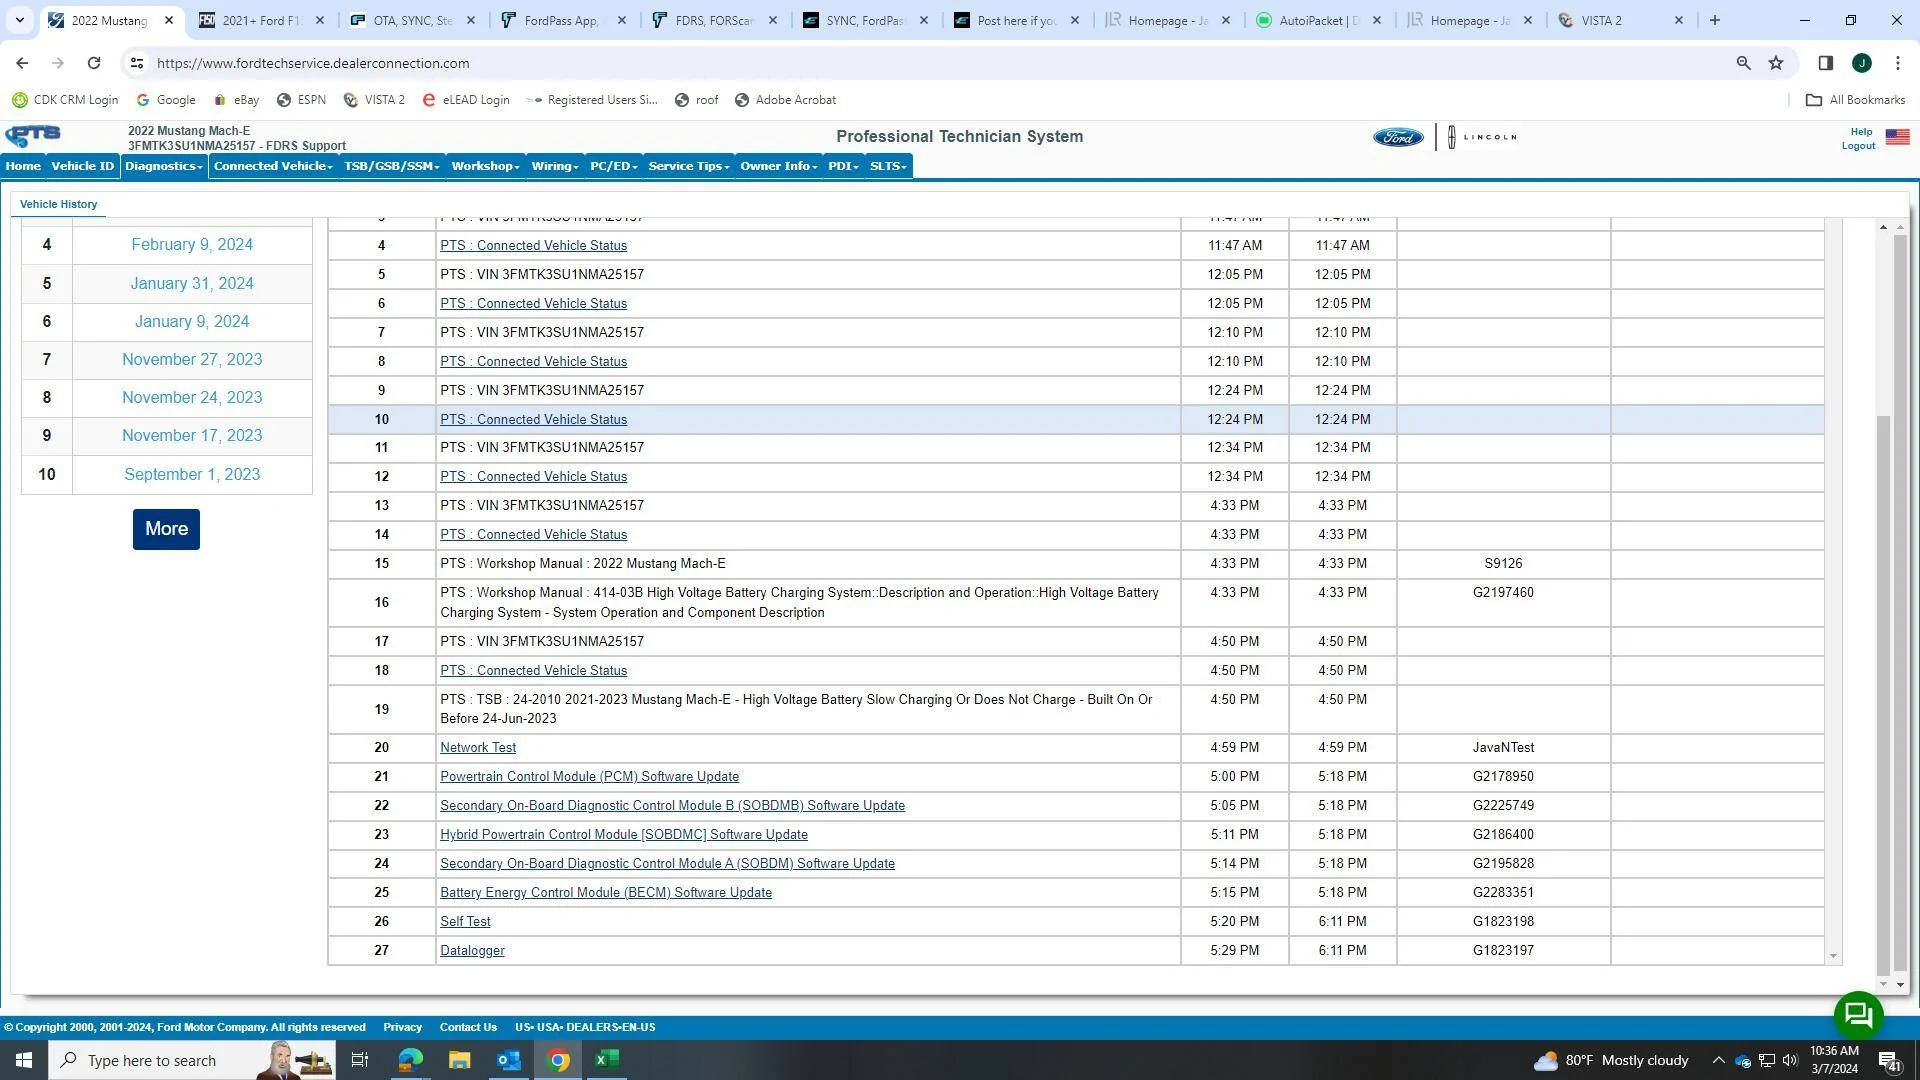Open the Network Test link

tap(478, 748)
